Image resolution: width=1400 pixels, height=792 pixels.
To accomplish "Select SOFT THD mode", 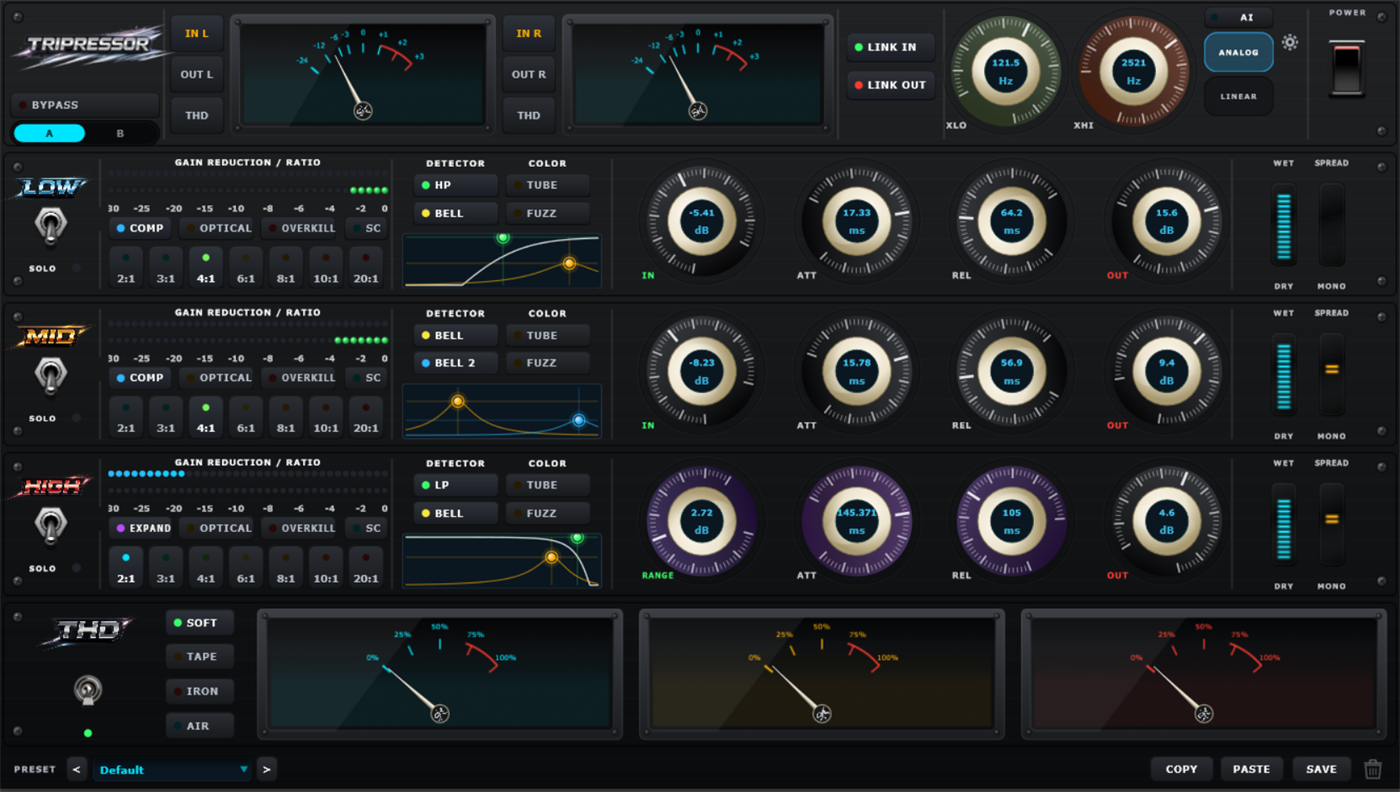I will (x=200, y=623).
